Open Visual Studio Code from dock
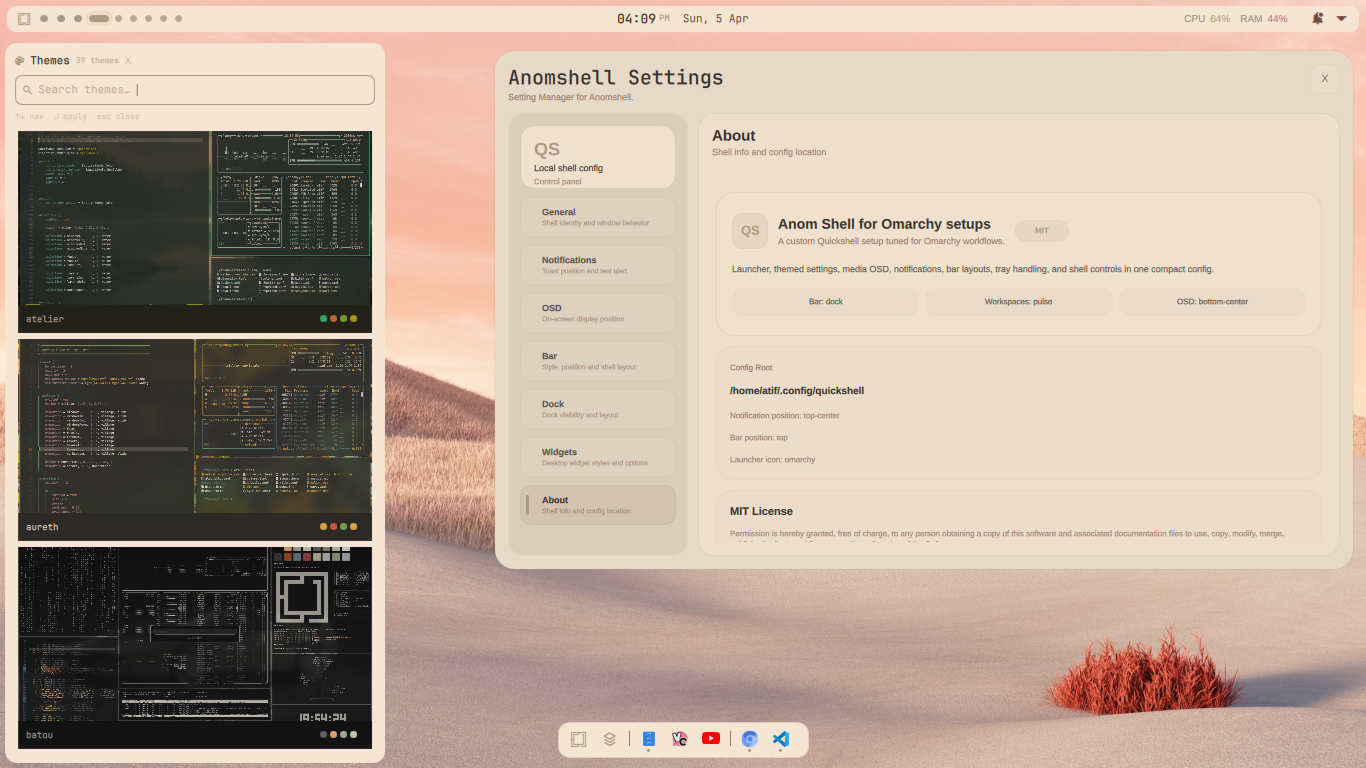 [x=781, y=739]
